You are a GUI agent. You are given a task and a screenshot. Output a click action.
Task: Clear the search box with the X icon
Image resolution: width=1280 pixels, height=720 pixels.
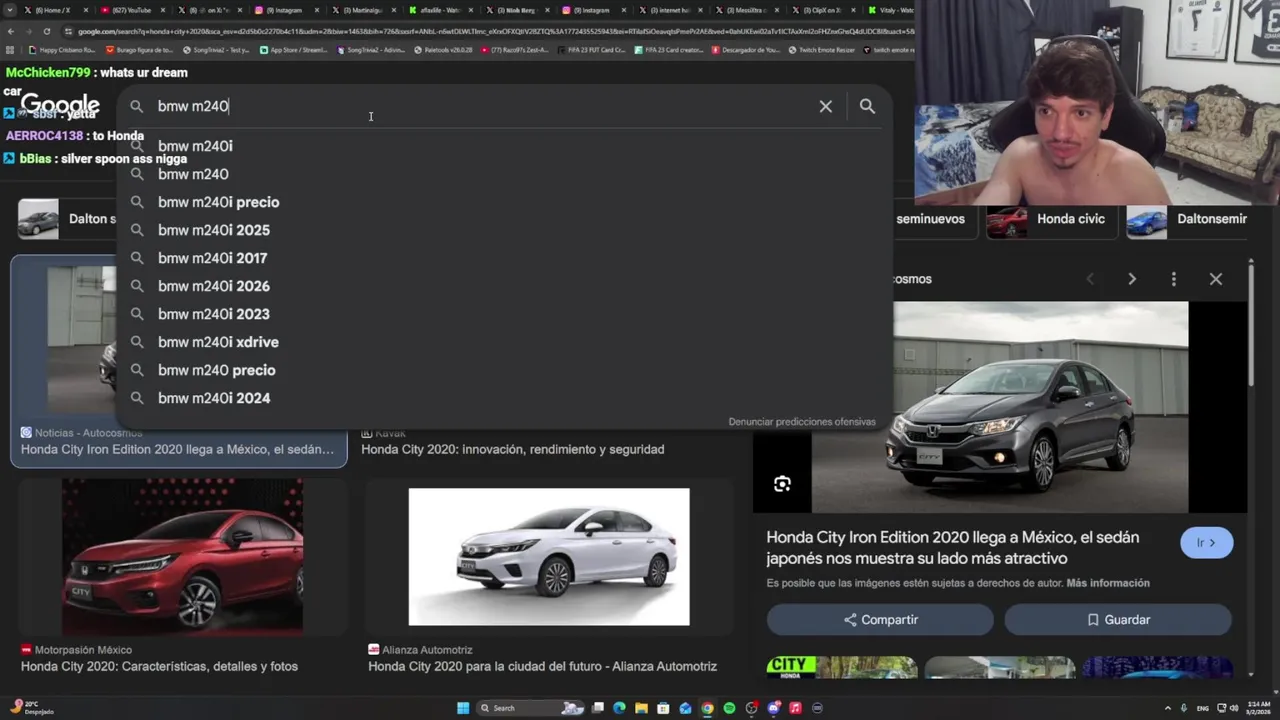pos(826,106)
